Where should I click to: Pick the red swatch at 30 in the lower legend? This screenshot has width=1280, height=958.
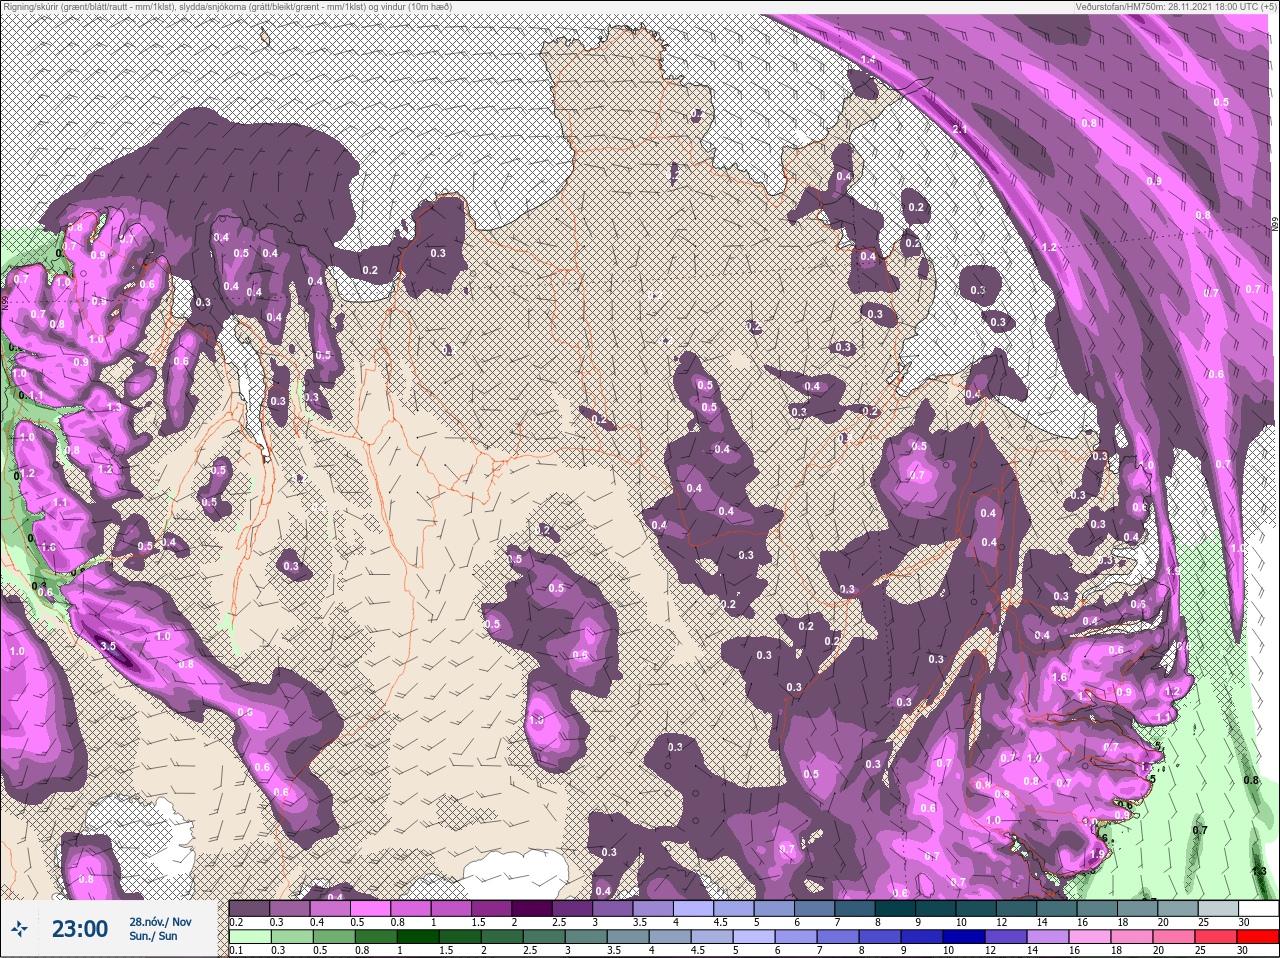[1257, 937]
